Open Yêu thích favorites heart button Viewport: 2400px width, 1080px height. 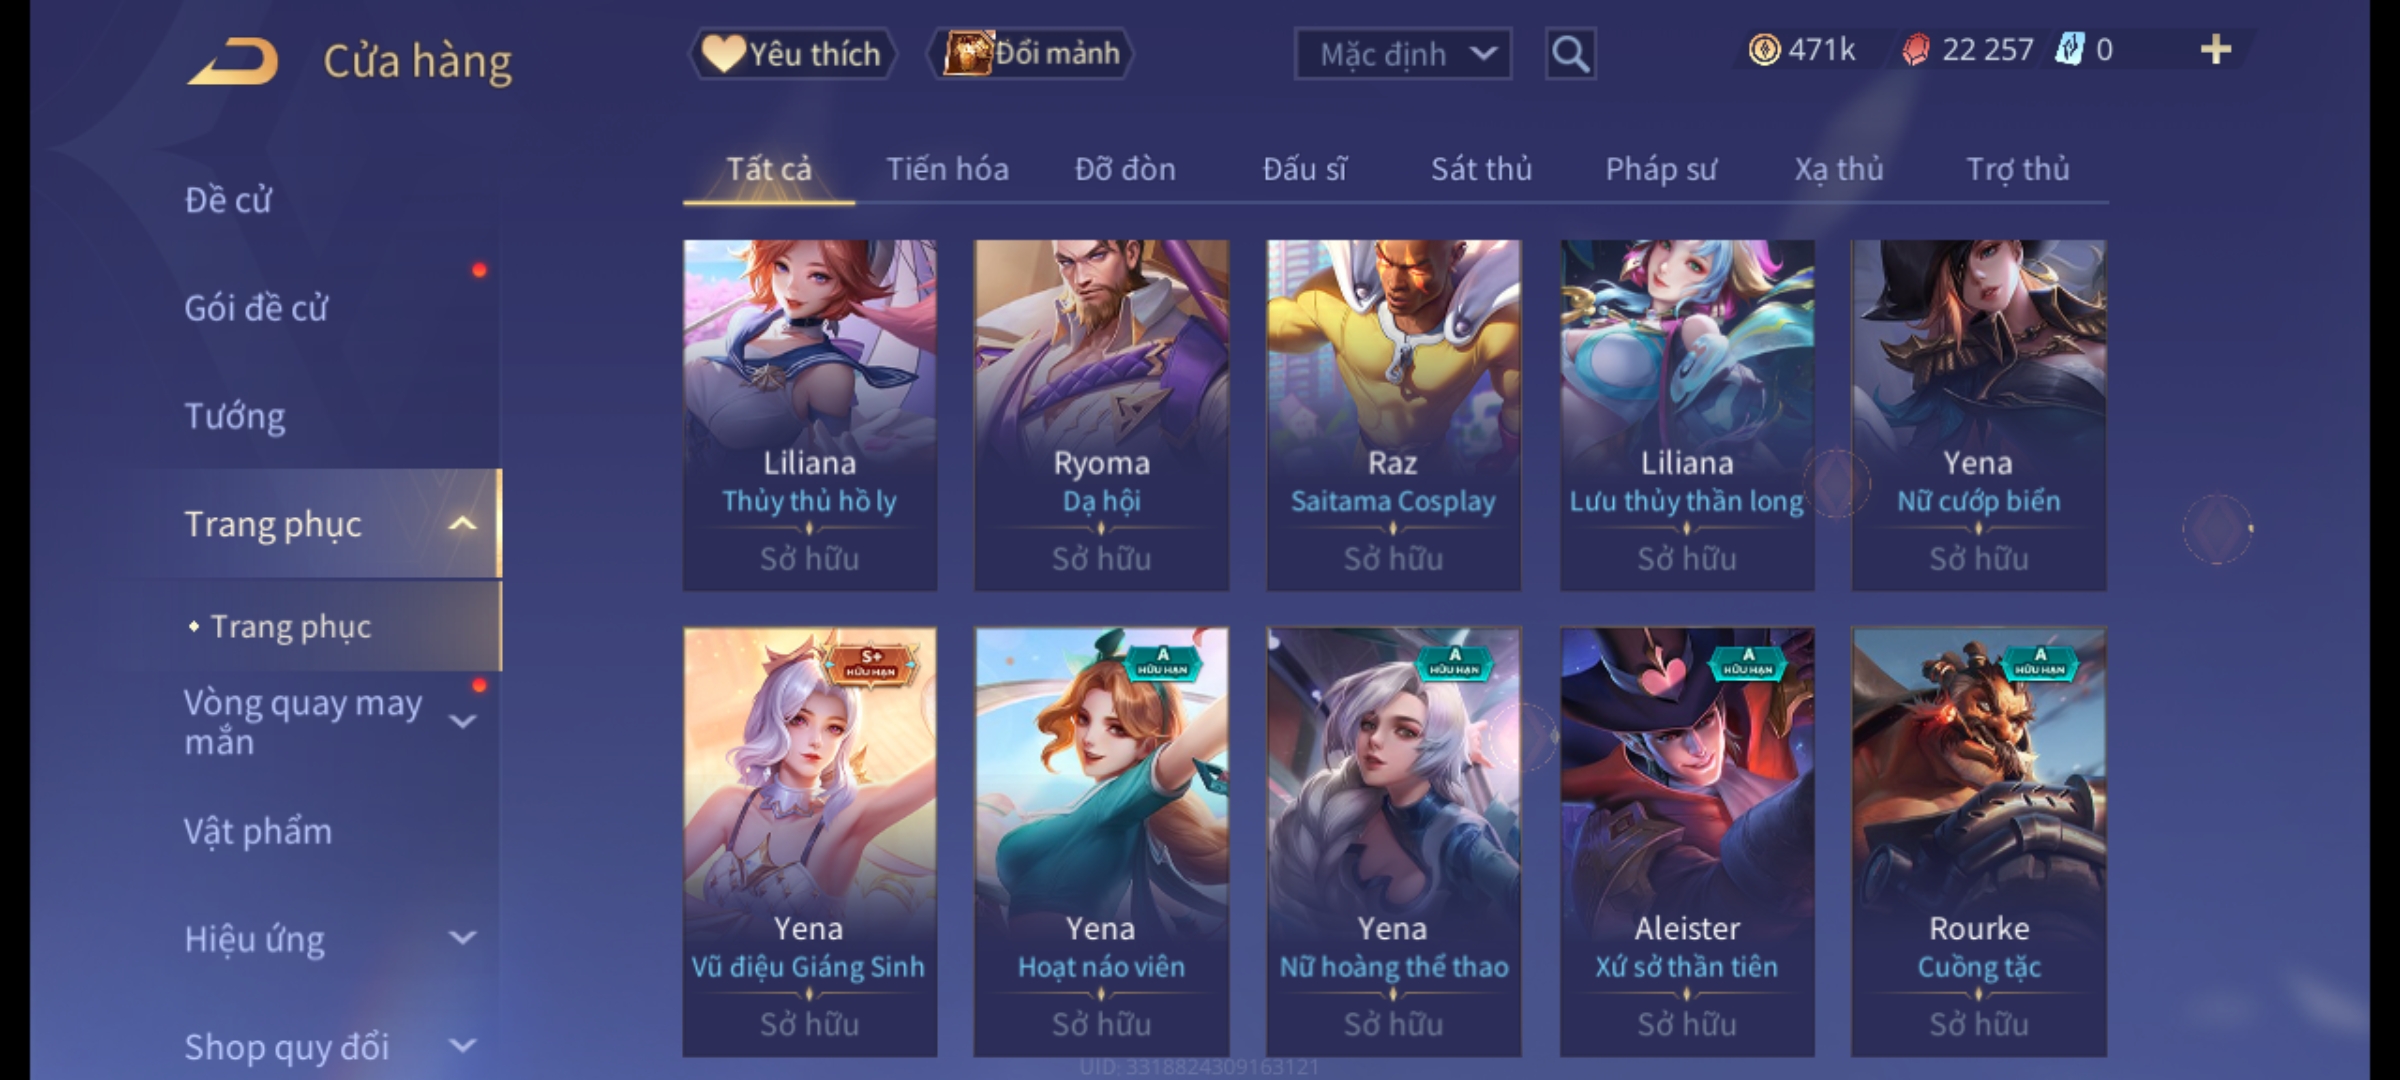pyautogui.click(x=792, y=54)
